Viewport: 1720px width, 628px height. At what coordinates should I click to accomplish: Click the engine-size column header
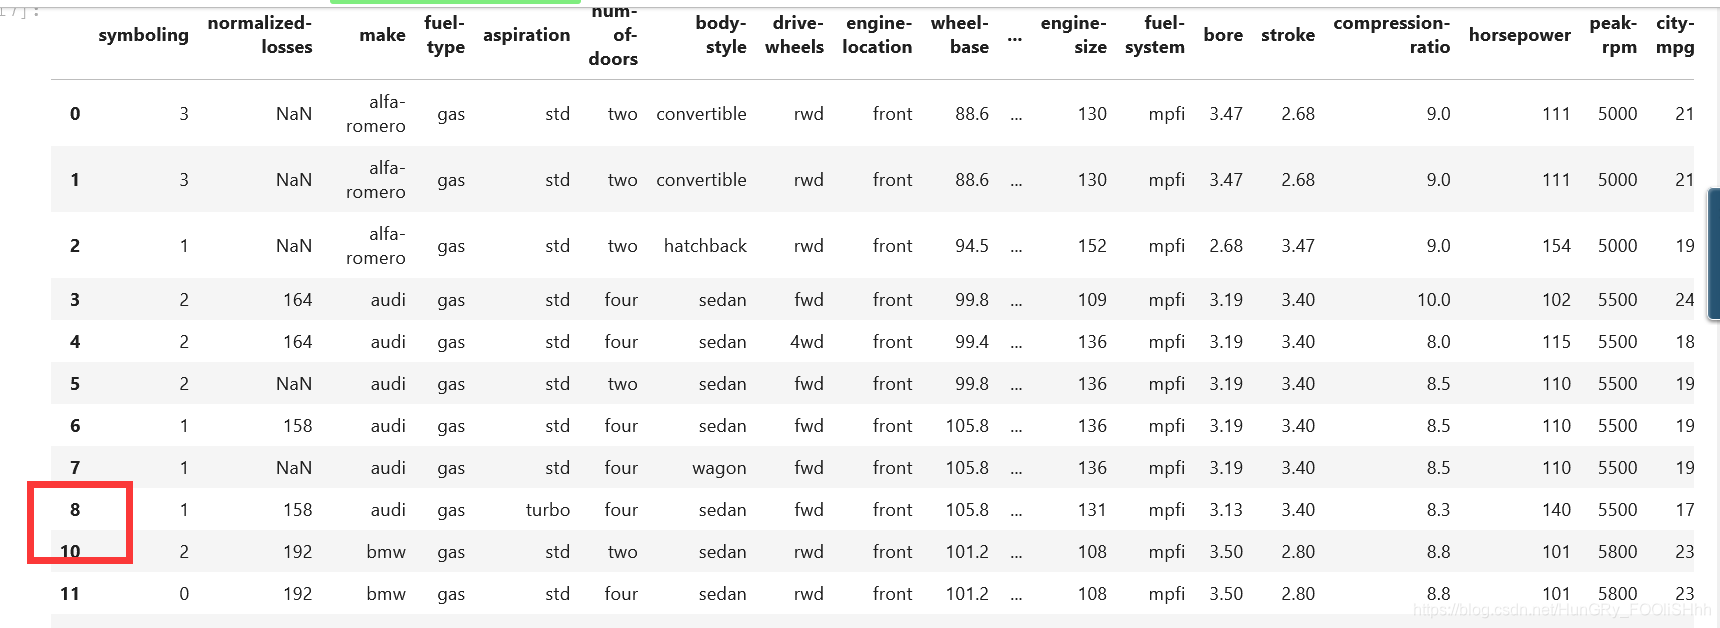tap(1074, 35)
